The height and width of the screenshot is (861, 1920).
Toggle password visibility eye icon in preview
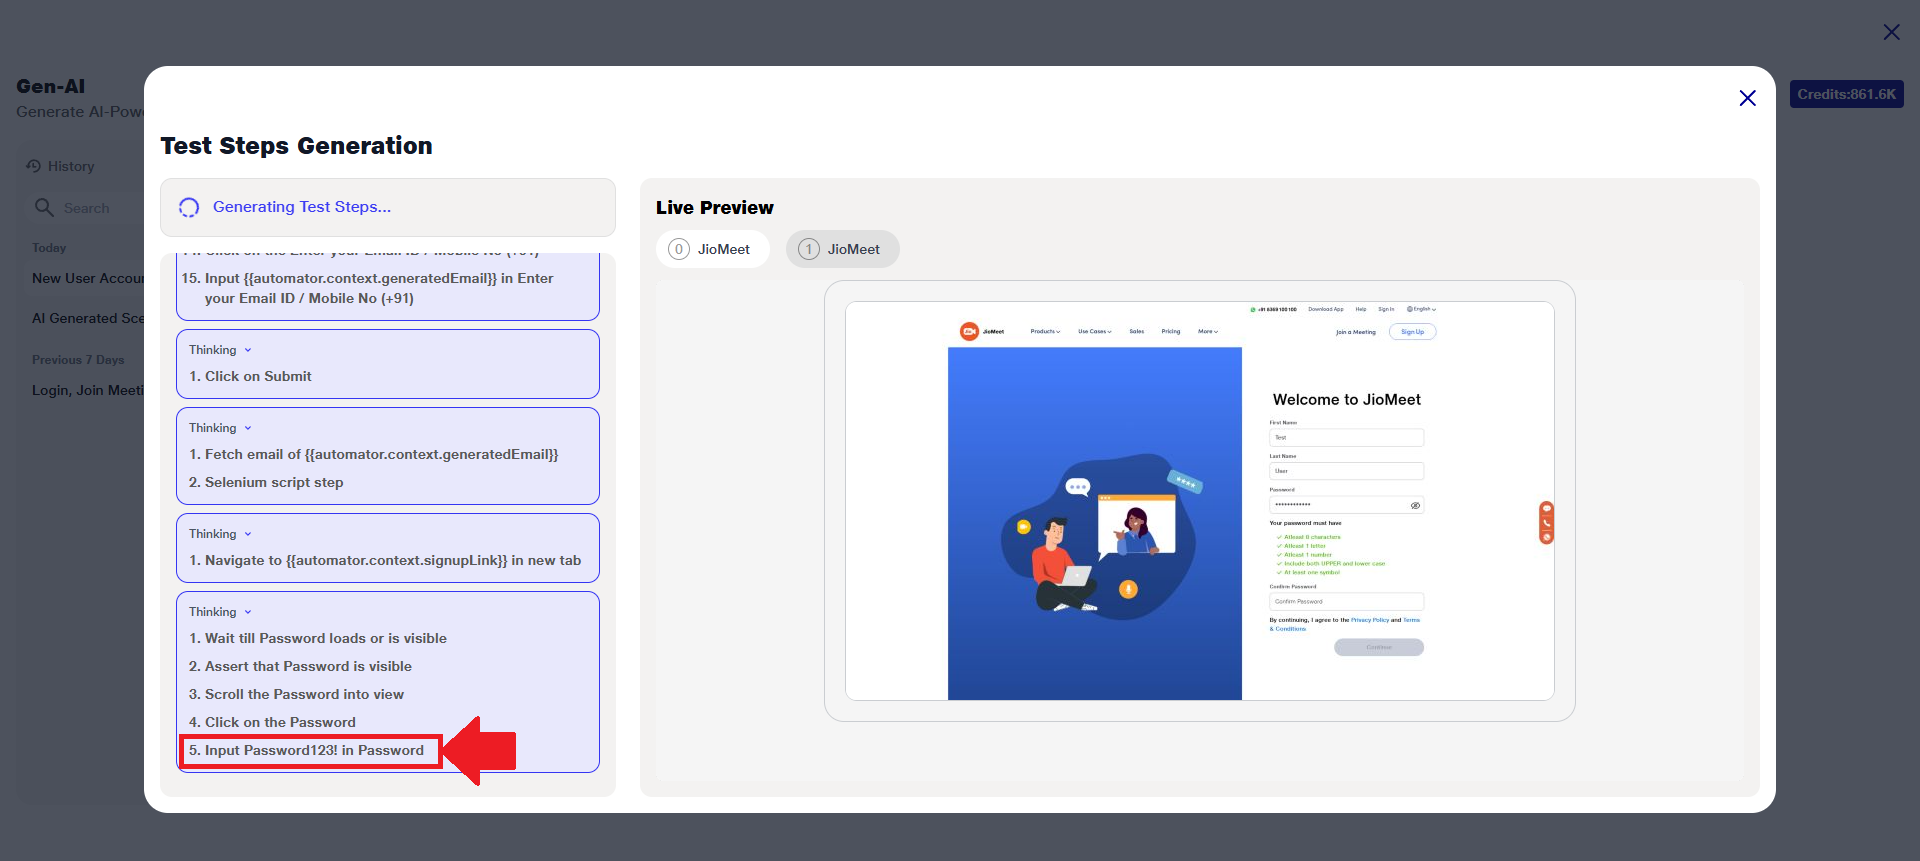click(1415, 506)
